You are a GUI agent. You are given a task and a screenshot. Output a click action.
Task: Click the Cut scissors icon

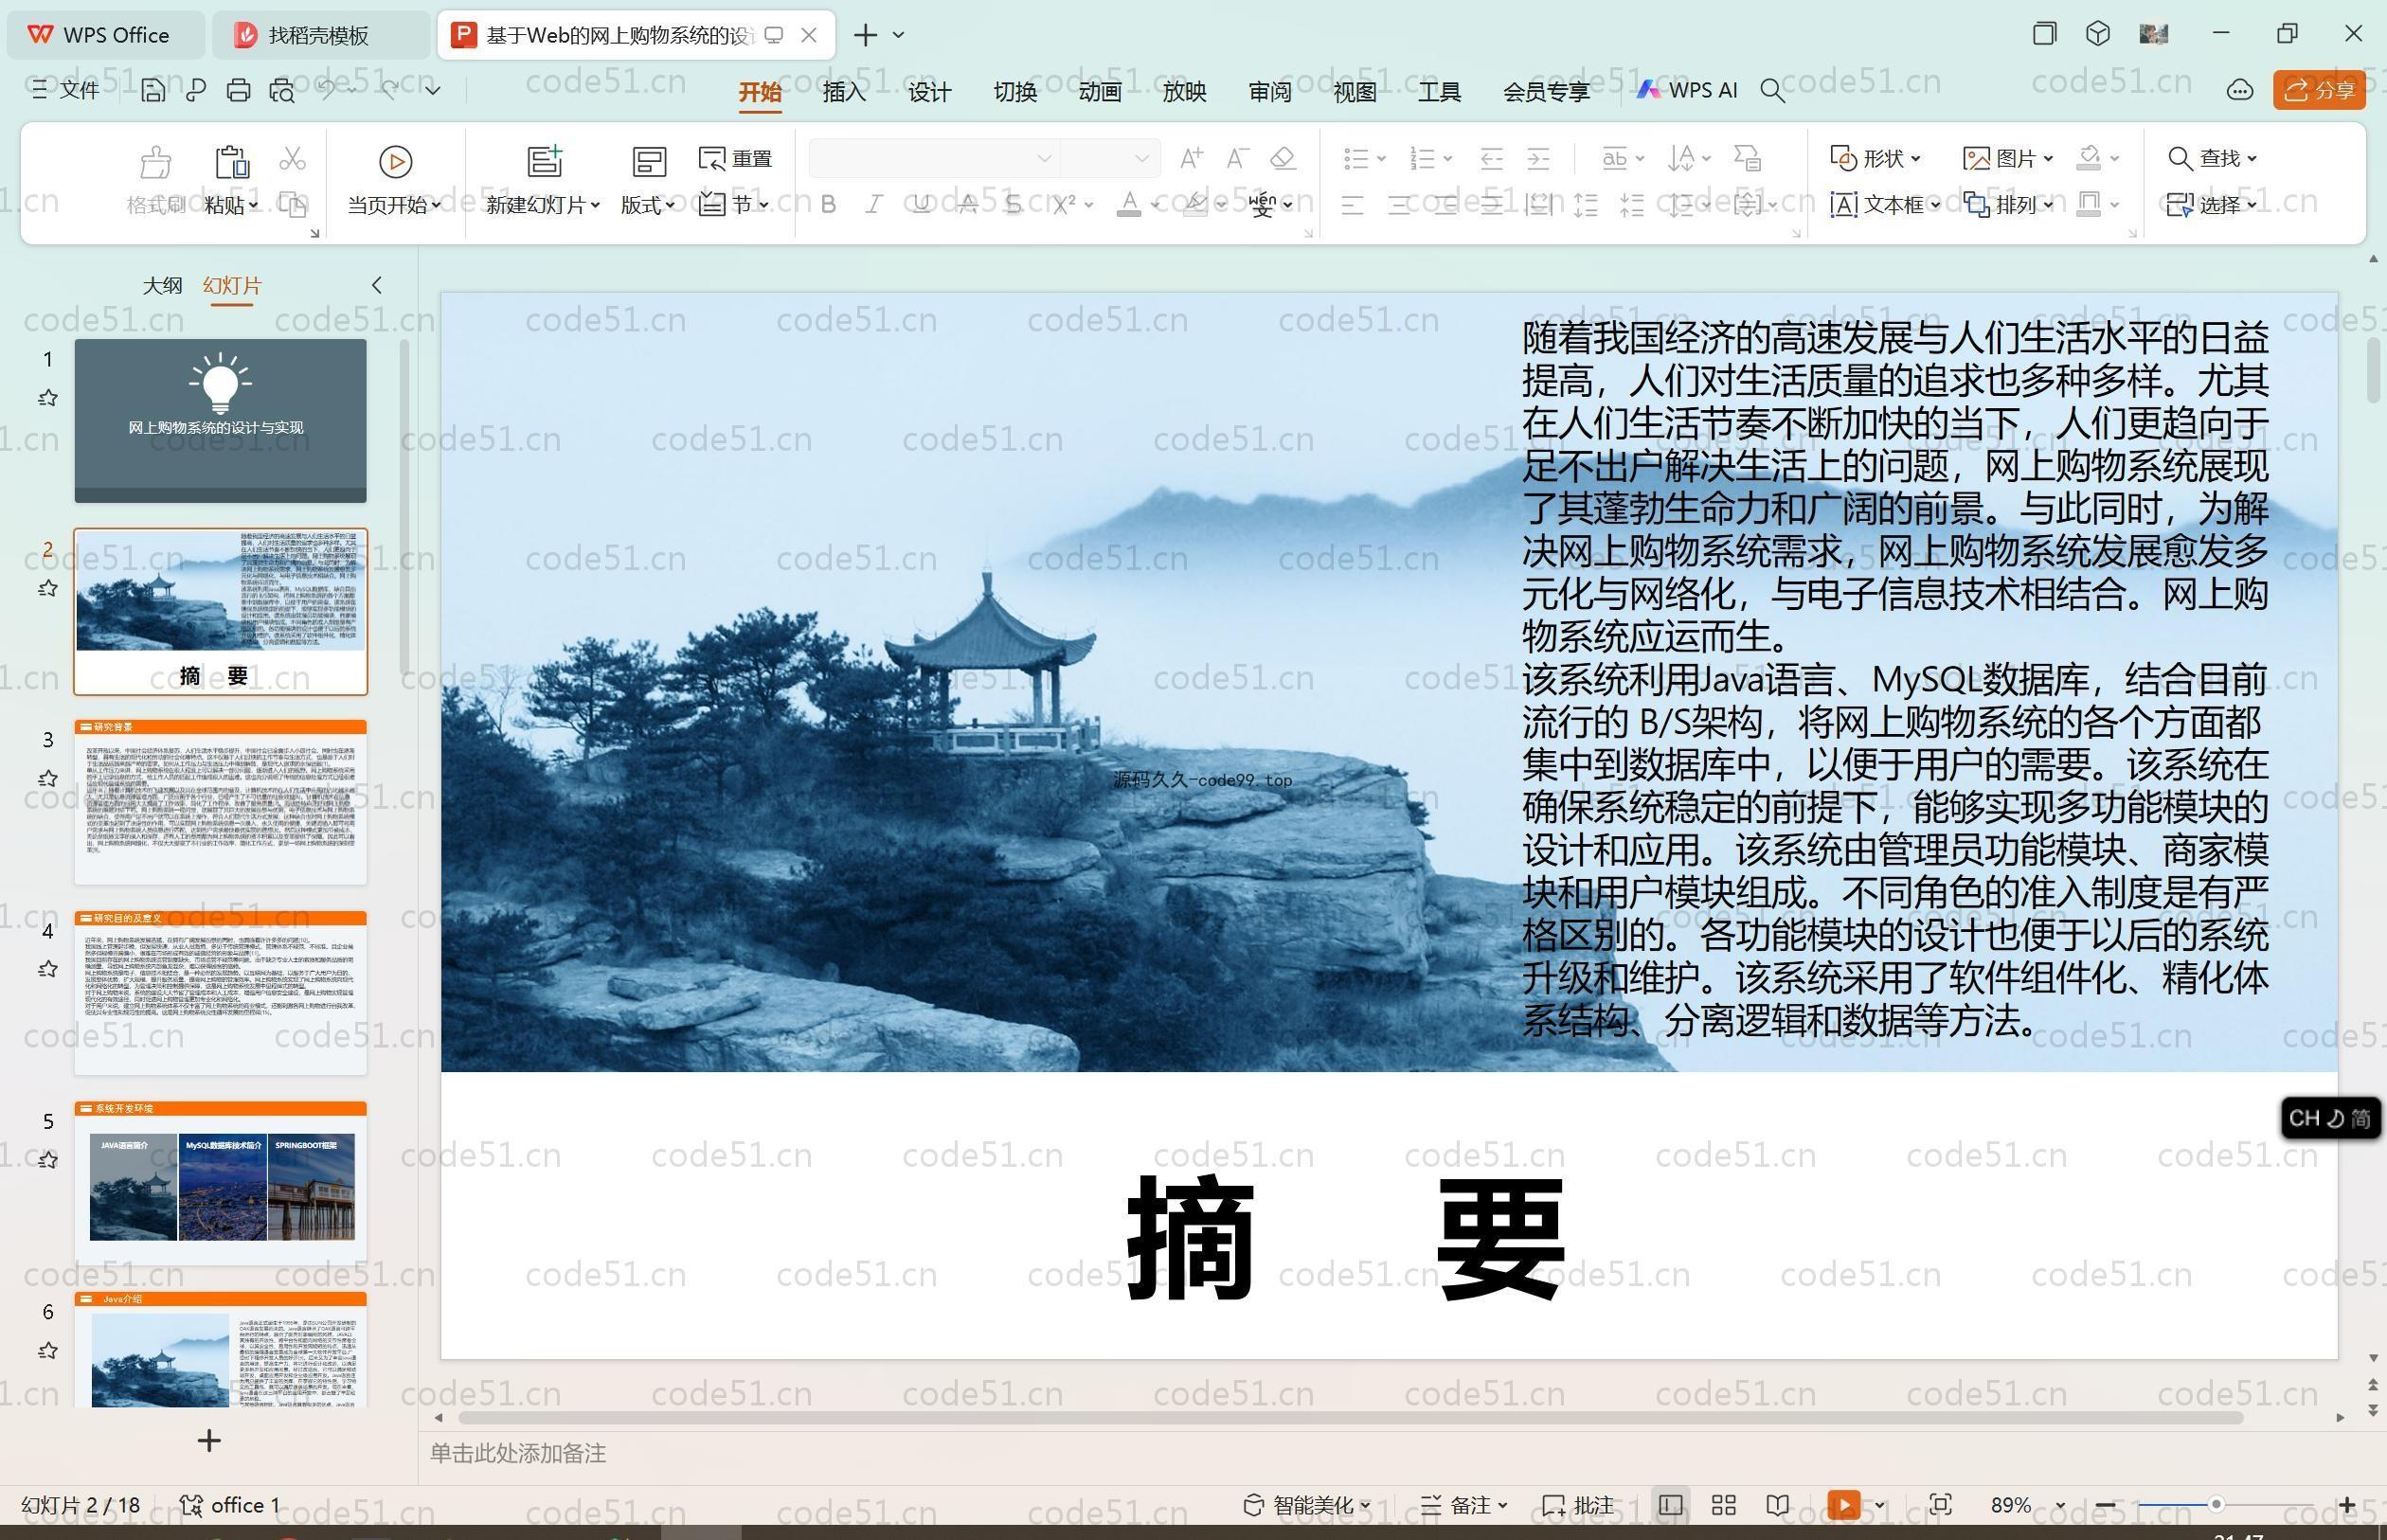pos(292,159)
